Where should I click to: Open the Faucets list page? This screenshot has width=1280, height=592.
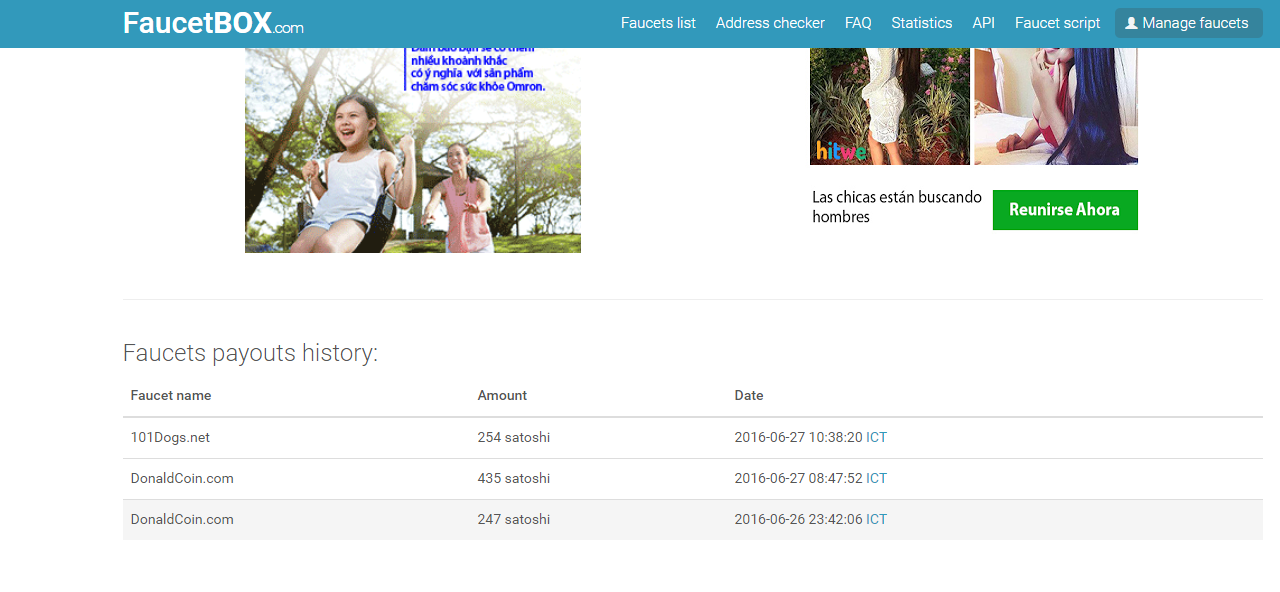658,23
